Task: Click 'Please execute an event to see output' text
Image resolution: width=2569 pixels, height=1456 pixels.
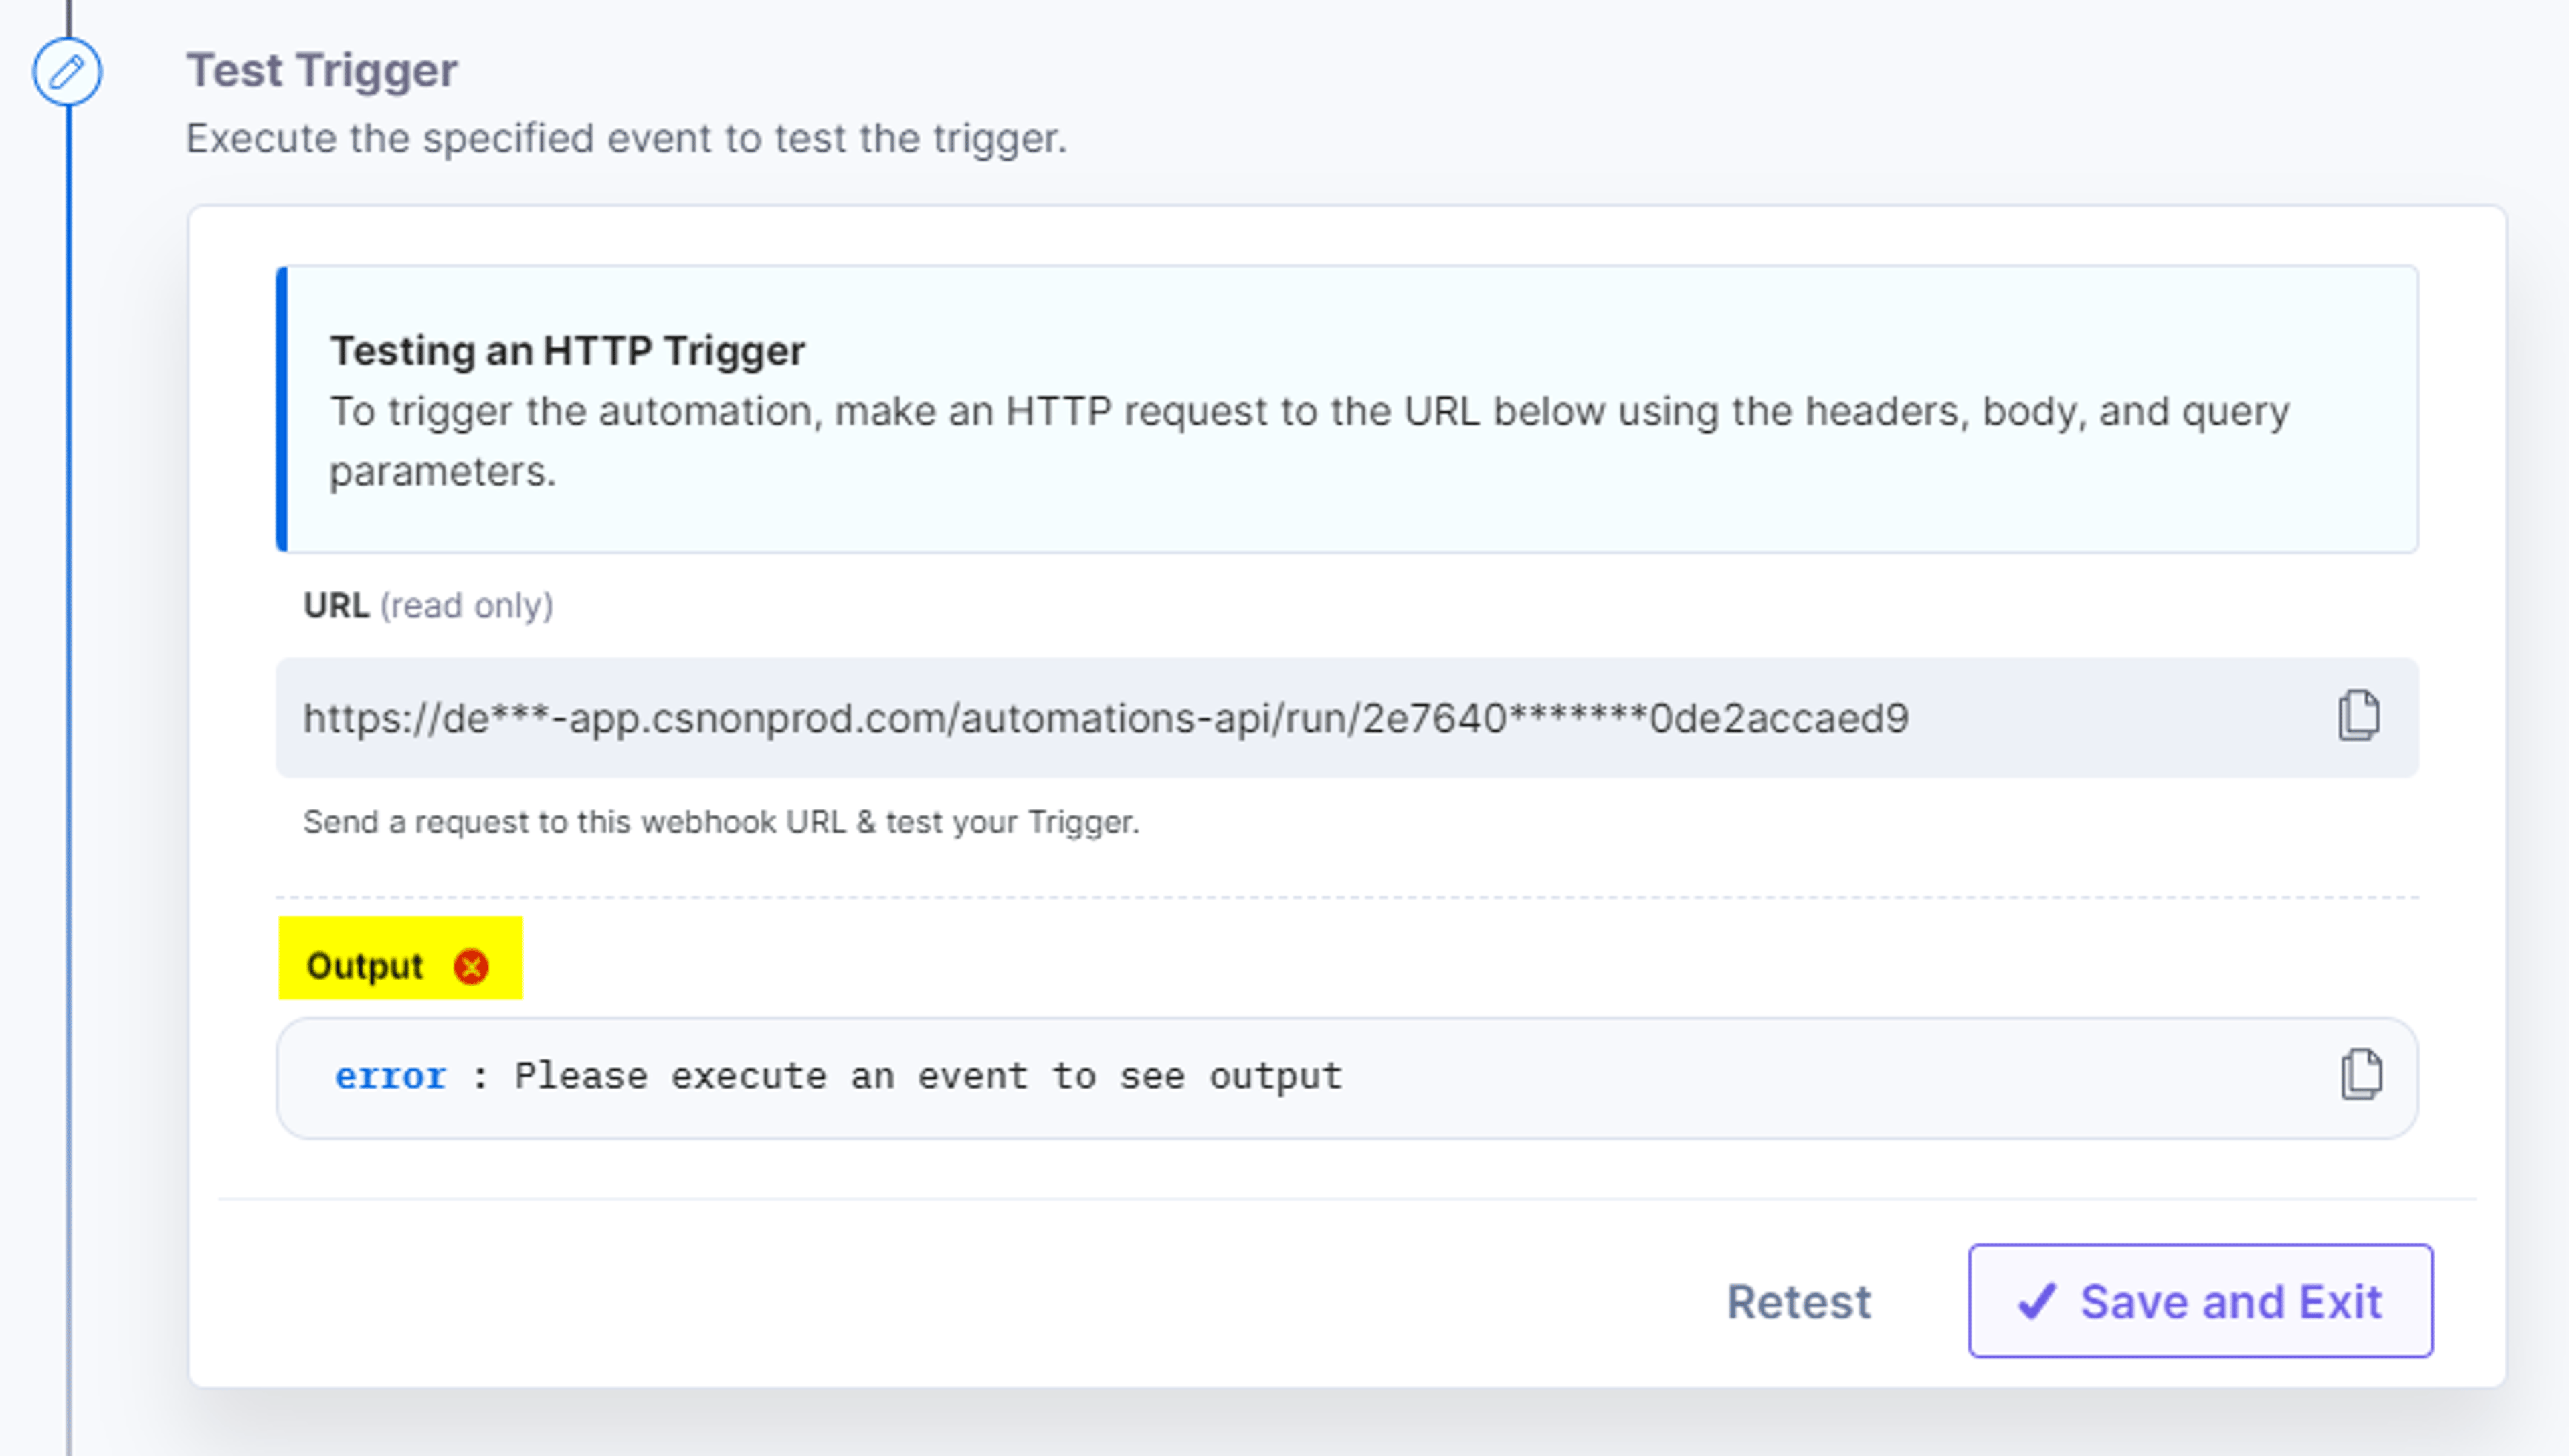Action: 928,1077
